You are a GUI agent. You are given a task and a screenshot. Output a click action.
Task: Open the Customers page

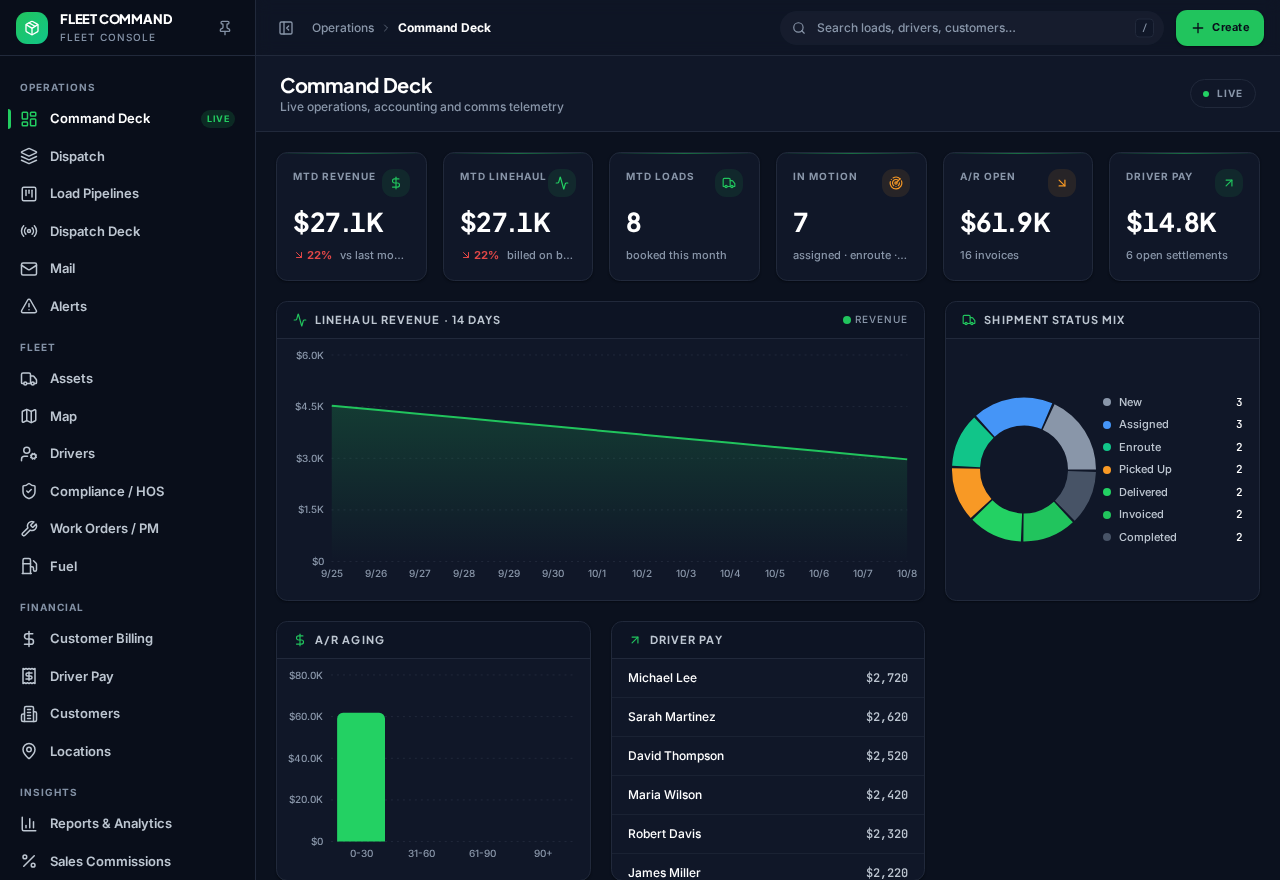pos(127,713)
